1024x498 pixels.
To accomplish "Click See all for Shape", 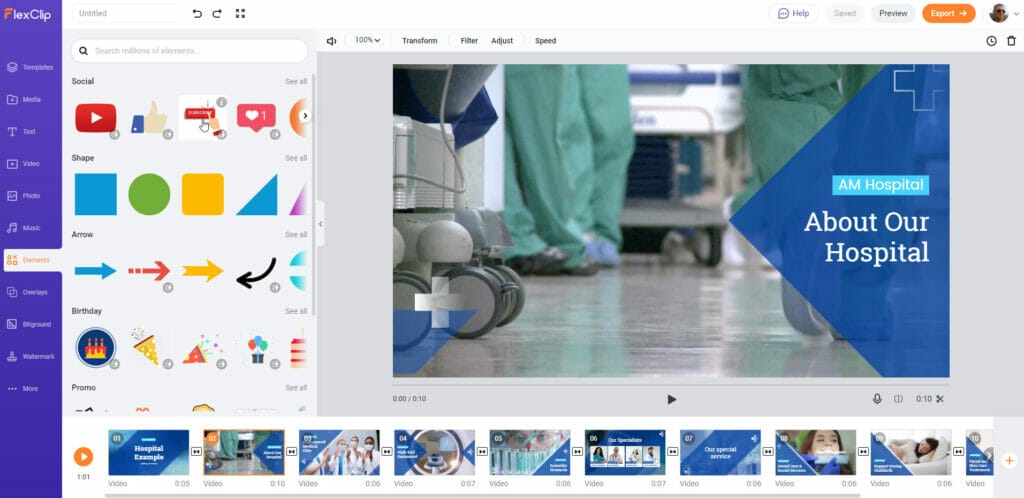I will (296, 158).
